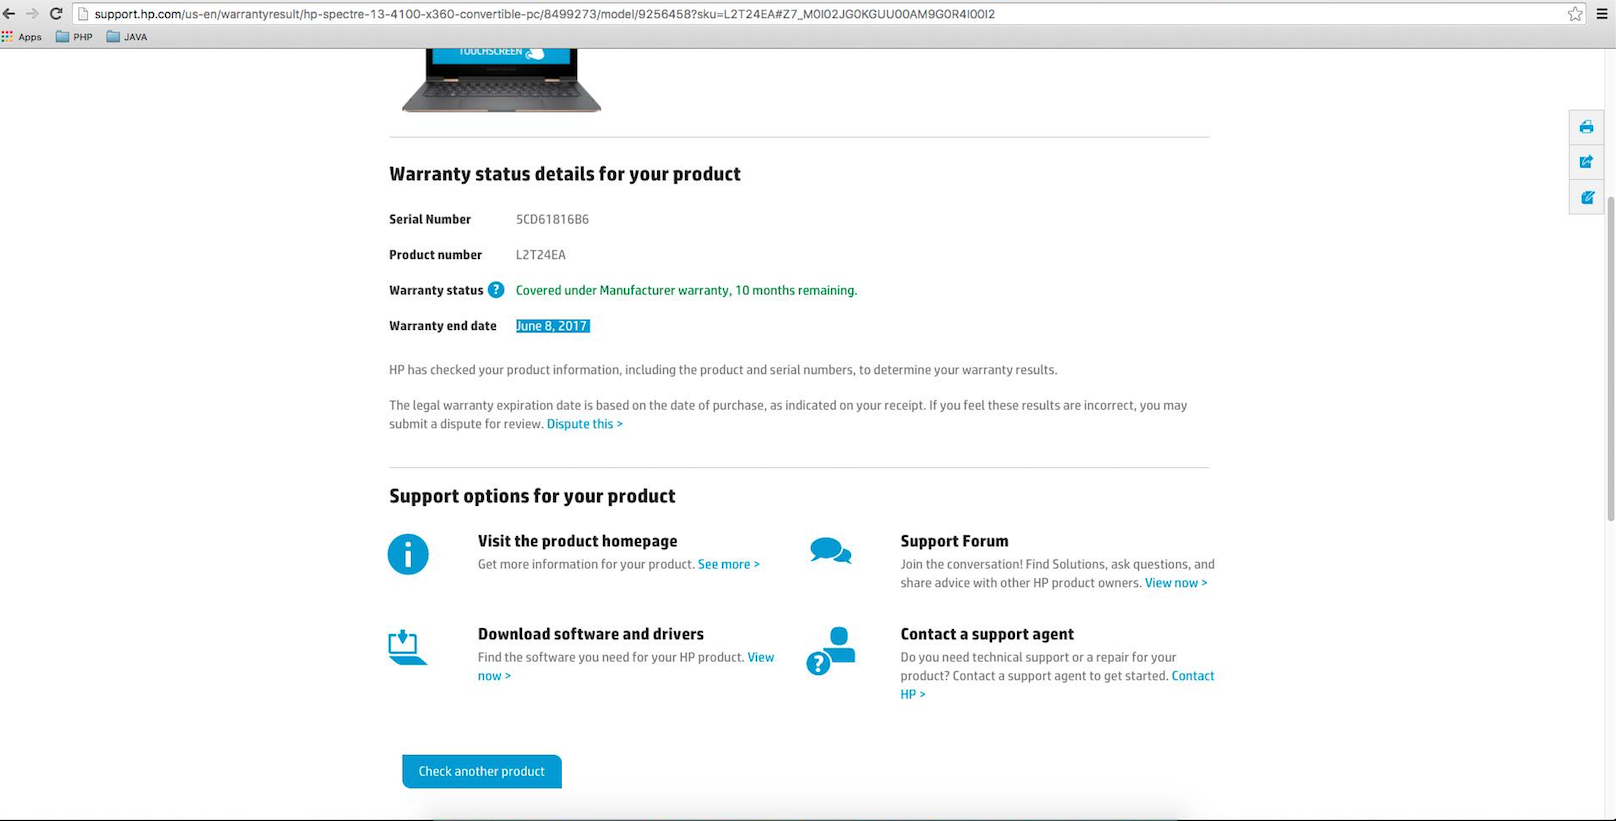Viewport: 1616px width, 821px height.
Task: Open the Apps bookmarks shortcut
Action: coord(22,37)
